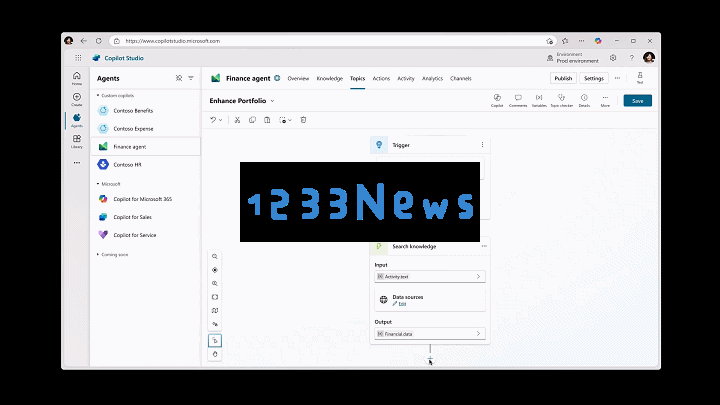Open the app launcher grid
The image size is (720, 405).
pos(78,58)
